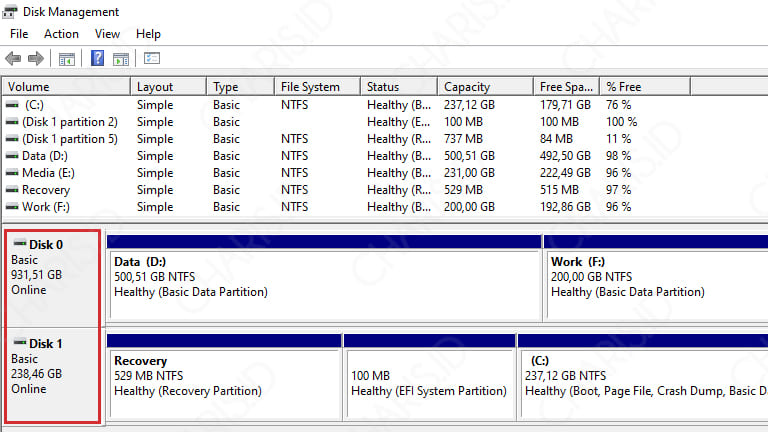Sort by the Free Space column header
Viewport: 768px width, 432px height.
point(566,87)
